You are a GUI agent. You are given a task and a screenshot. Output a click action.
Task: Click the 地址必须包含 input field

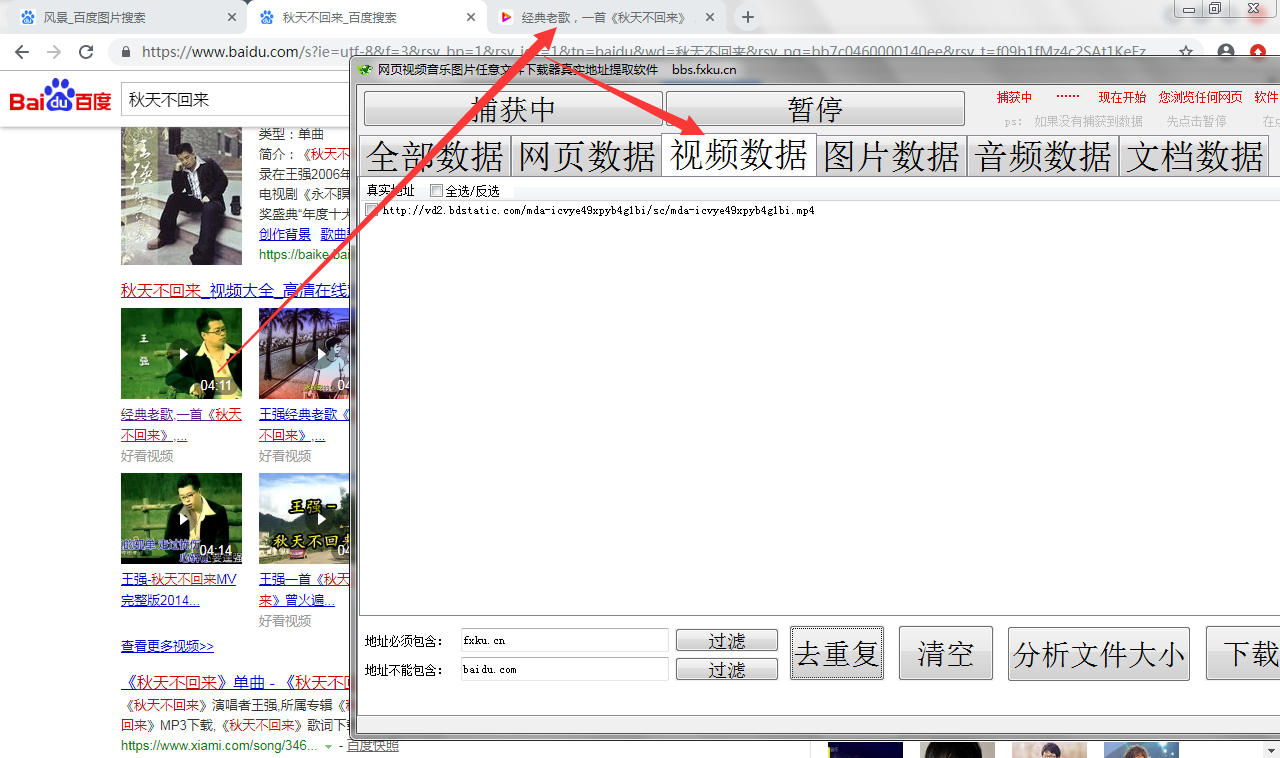pyautogui.click(x=564, y=640)
